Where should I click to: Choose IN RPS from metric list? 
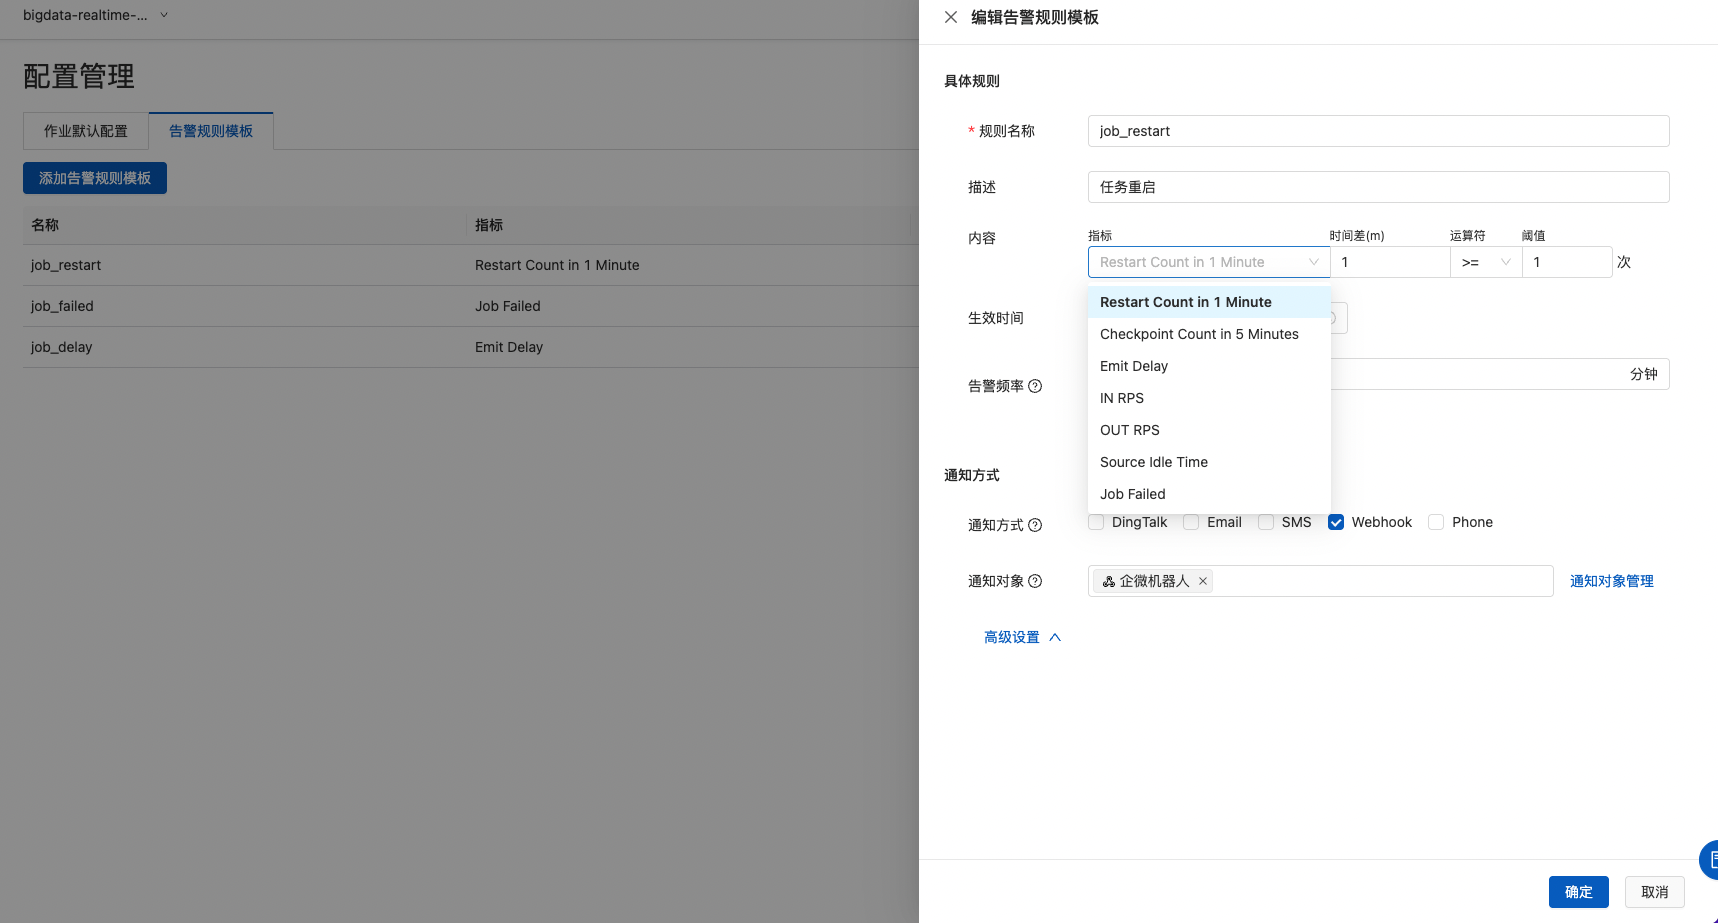click(1209, 398)
